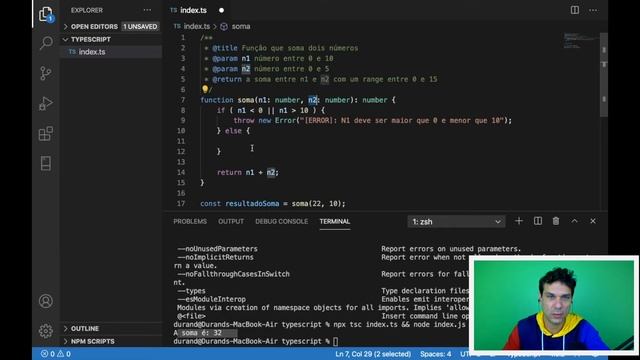Click the 'resultadoSoma' constant on line 17
This screenshot has height=360, width=640.
[x=252, y=203]
